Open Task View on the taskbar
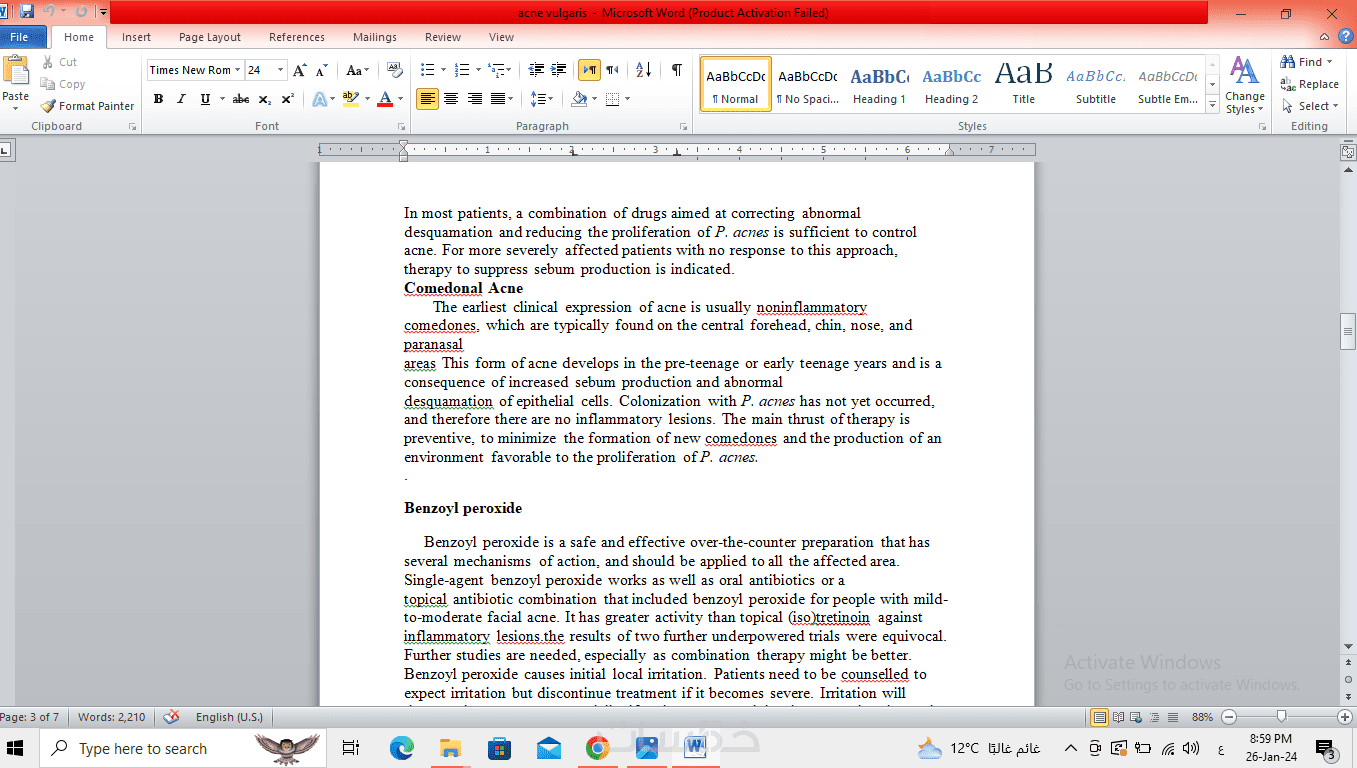This screenshot has width=1357, height=768. [x=350, y=748]
